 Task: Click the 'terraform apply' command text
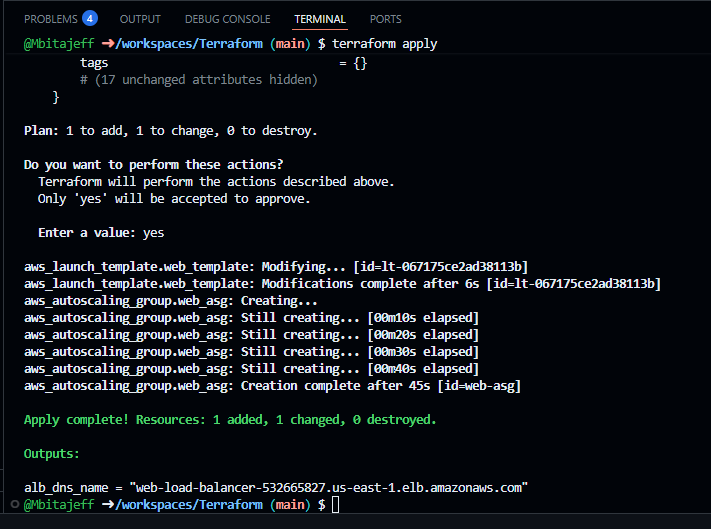(x=385, y=44)
